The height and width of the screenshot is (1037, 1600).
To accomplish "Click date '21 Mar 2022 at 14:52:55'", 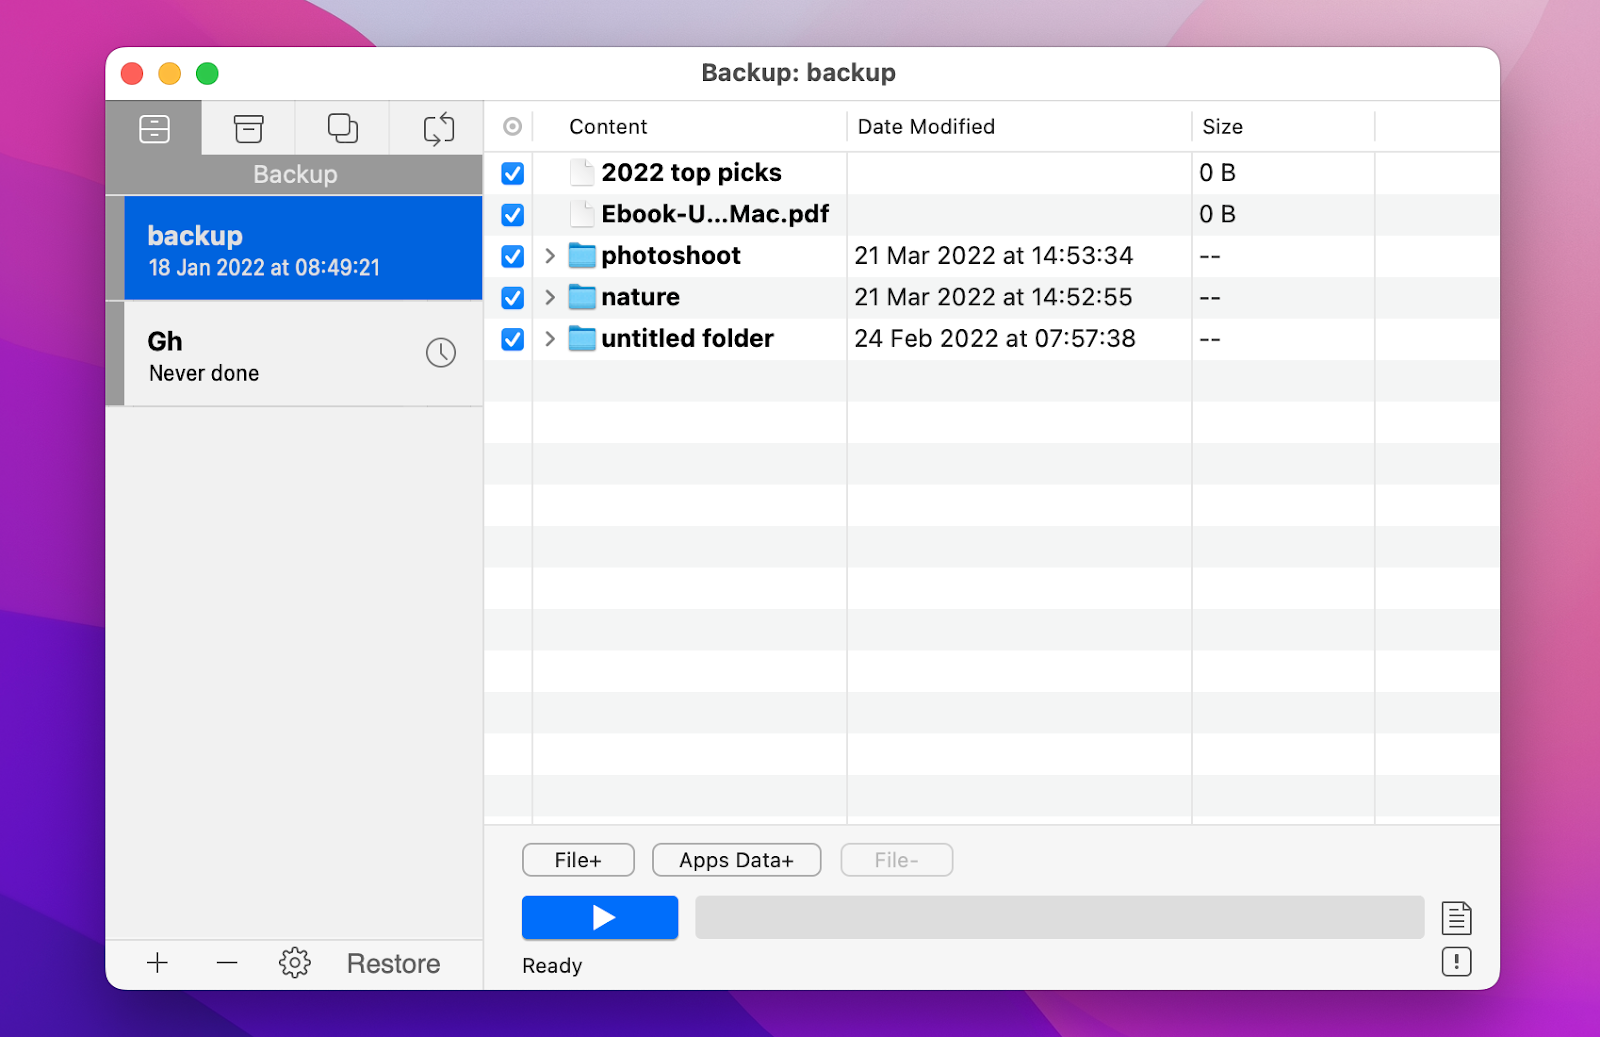I will coord(993,297).
